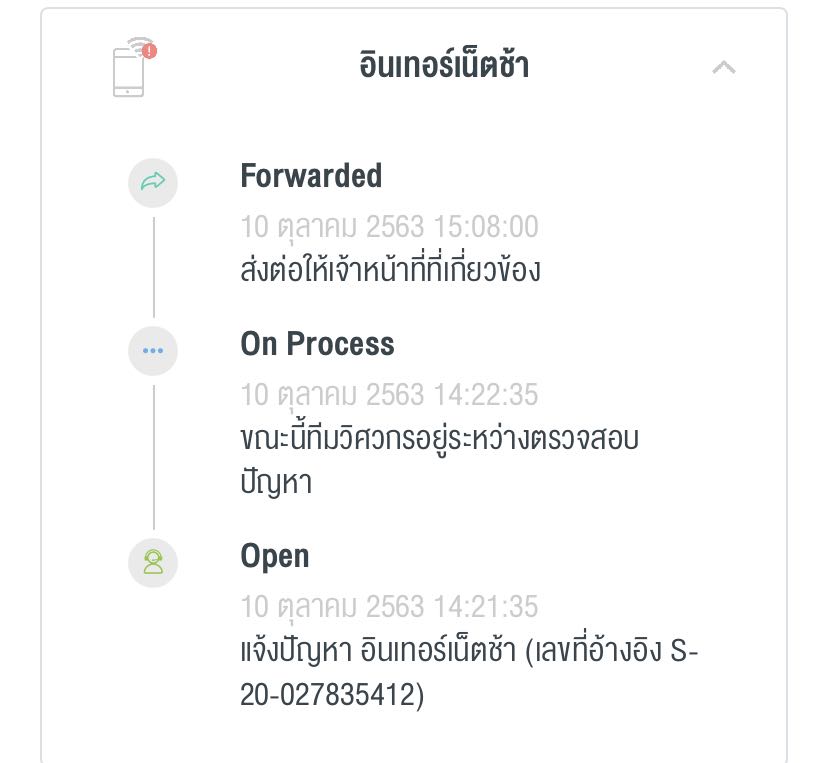Click the timestamp 10 ตุลาคม 2563 14:21:35
The height and width of the screenshot is (763, 828).
click(x=389, y=607)
